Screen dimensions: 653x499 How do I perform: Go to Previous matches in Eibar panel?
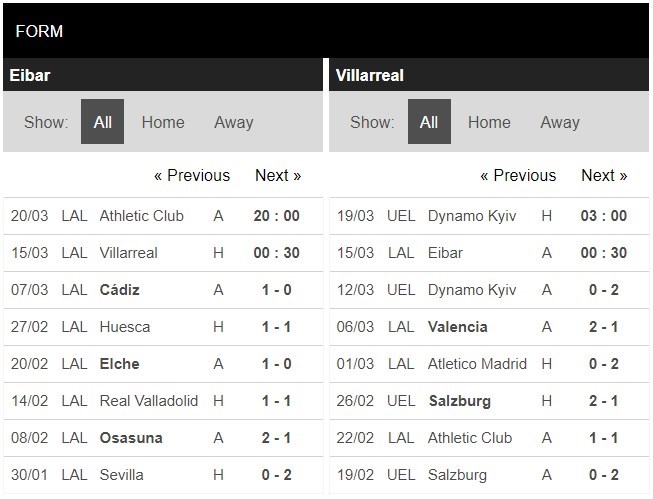click(x=192, y=175)
